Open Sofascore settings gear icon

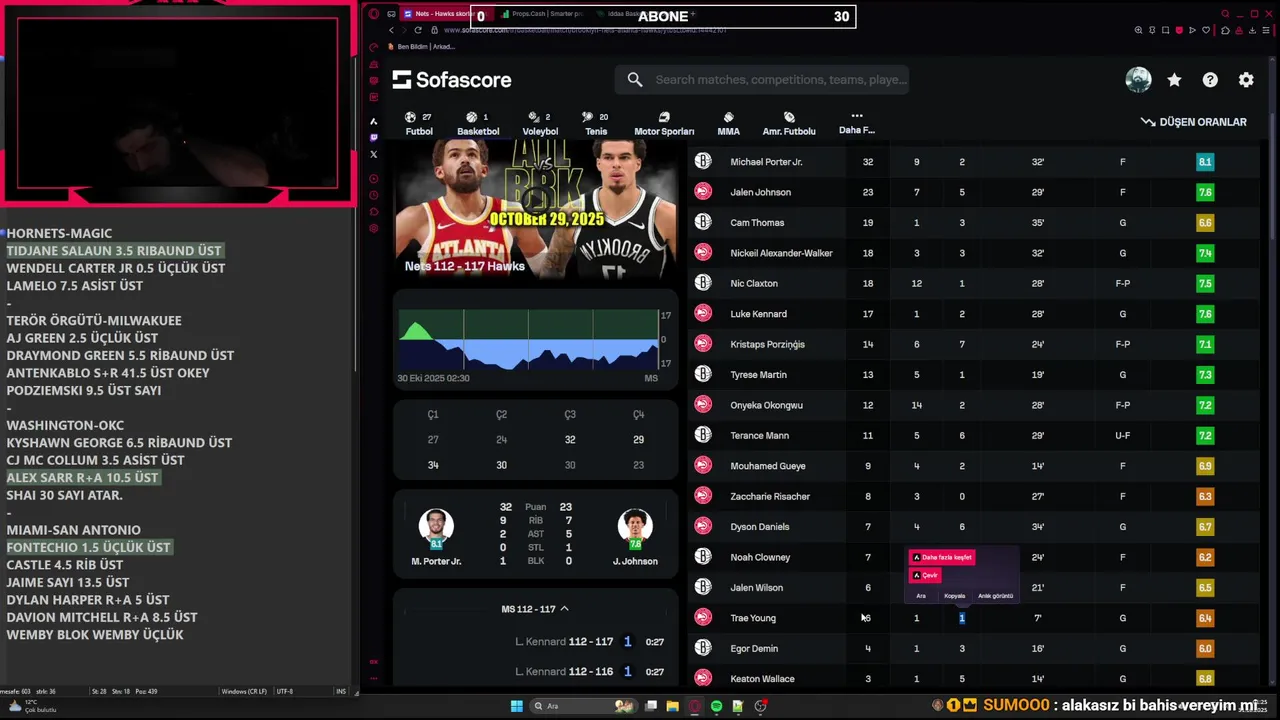pos(1246,80)
